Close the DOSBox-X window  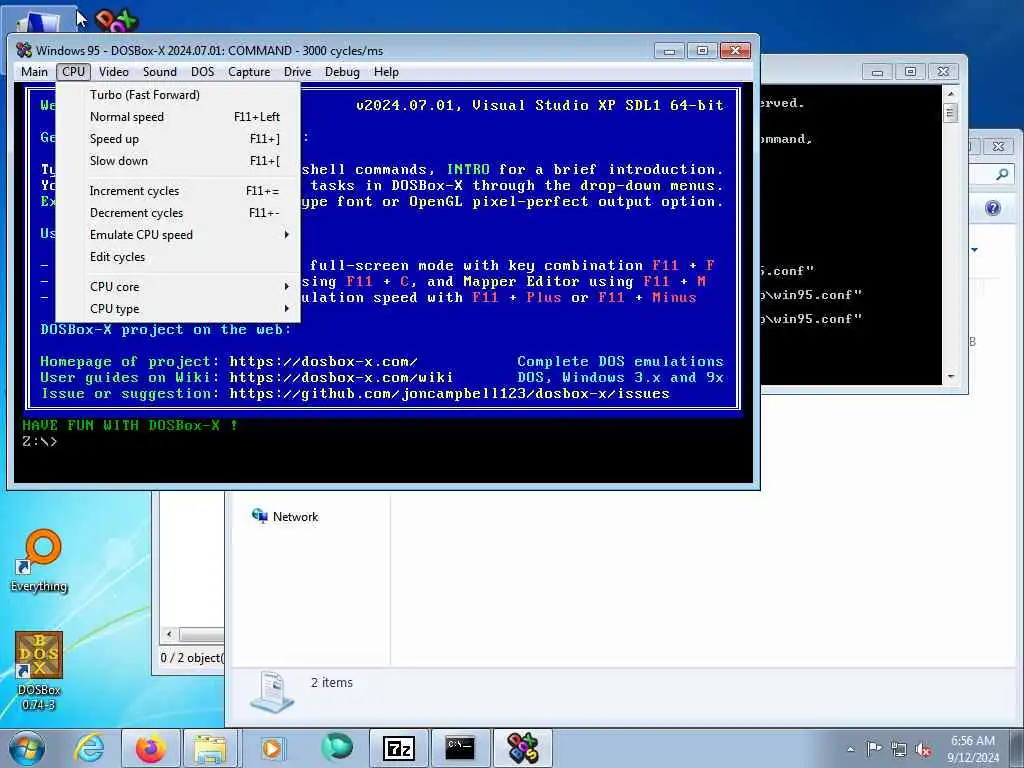[x=735, y=51]
